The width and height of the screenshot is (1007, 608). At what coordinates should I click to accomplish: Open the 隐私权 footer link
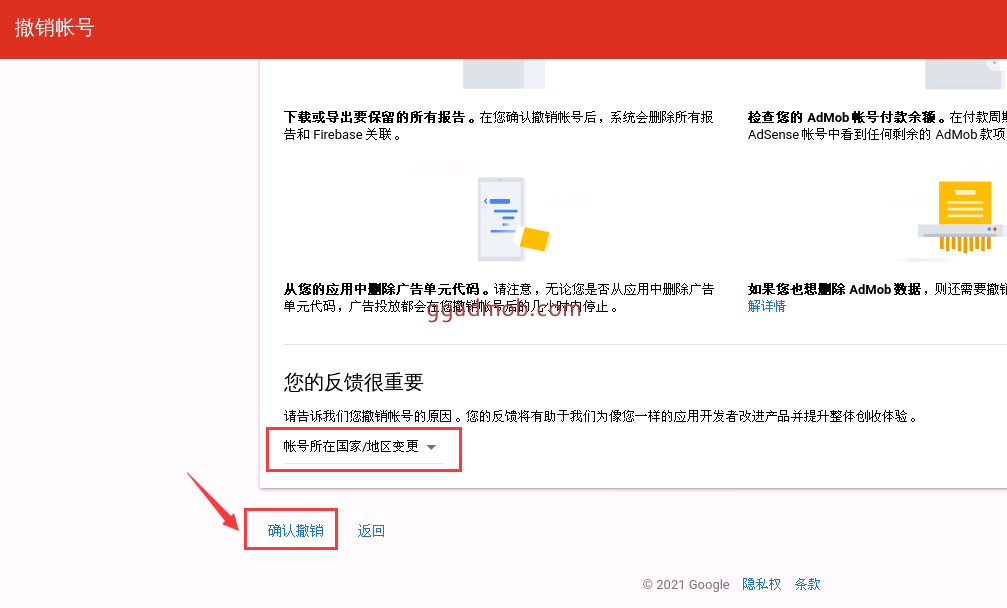coord(762,585)
